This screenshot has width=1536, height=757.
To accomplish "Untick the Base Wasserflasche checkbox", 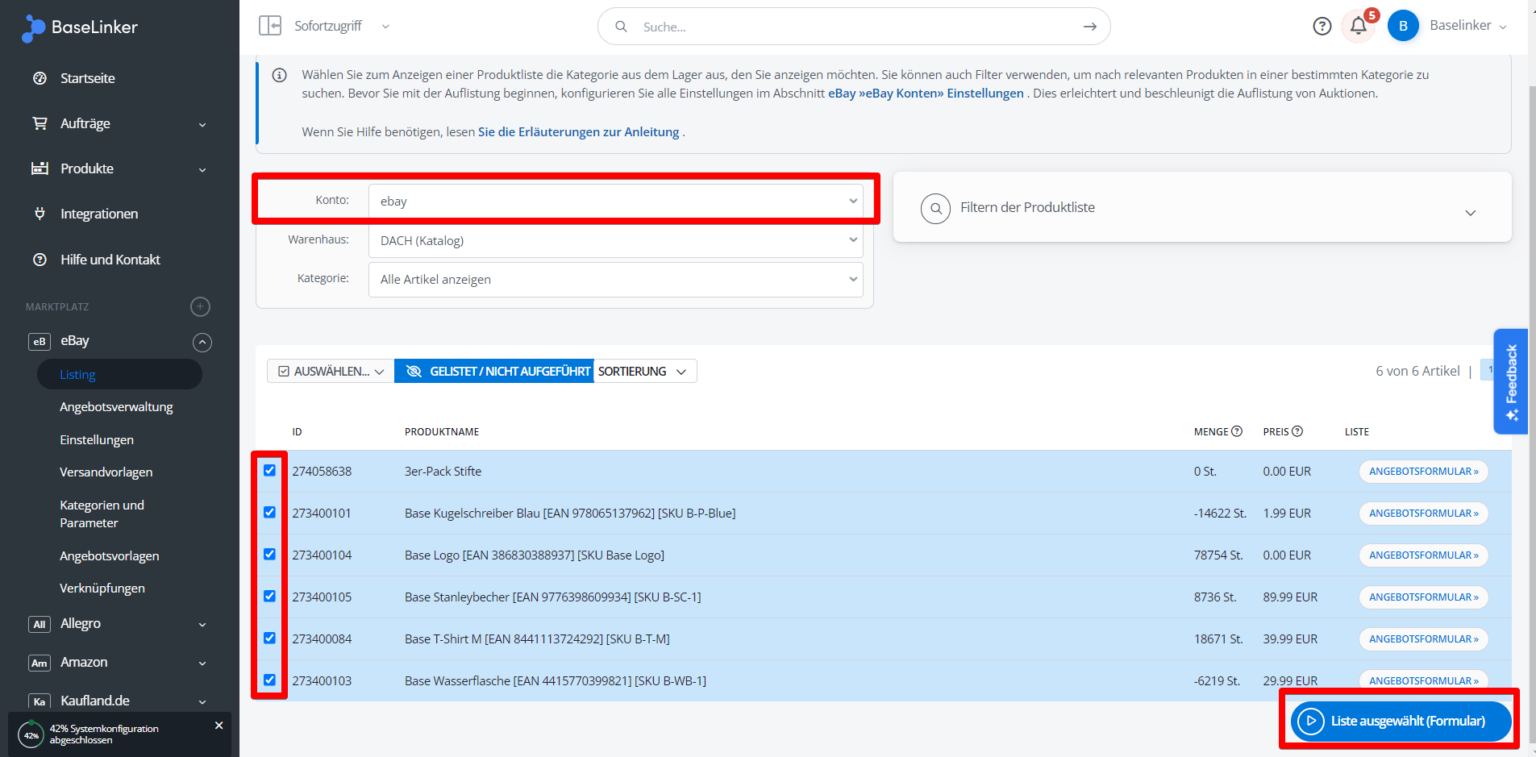I will pyautogui.click(x=269, y=680).
